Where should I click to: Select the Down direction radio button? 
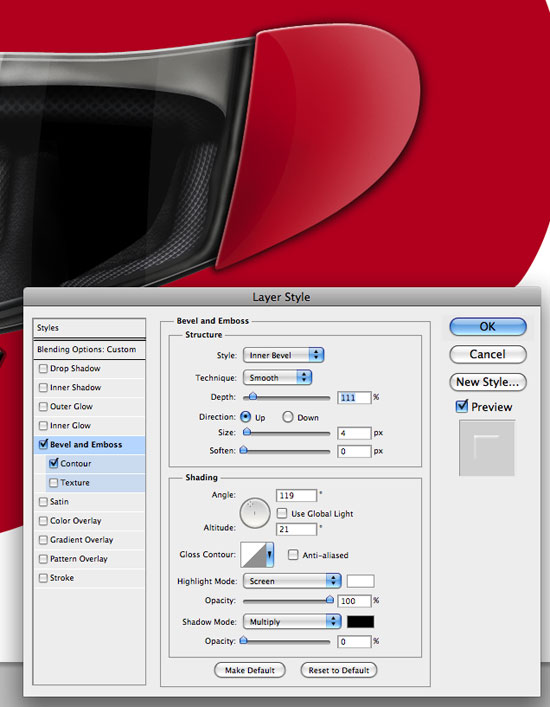tap(288, 417)
